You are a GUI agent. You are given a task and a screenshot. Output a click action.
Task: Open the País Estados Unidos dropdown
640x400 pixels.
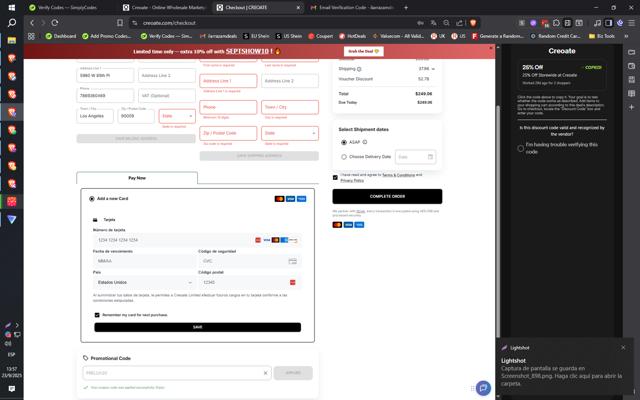[144, 282]
